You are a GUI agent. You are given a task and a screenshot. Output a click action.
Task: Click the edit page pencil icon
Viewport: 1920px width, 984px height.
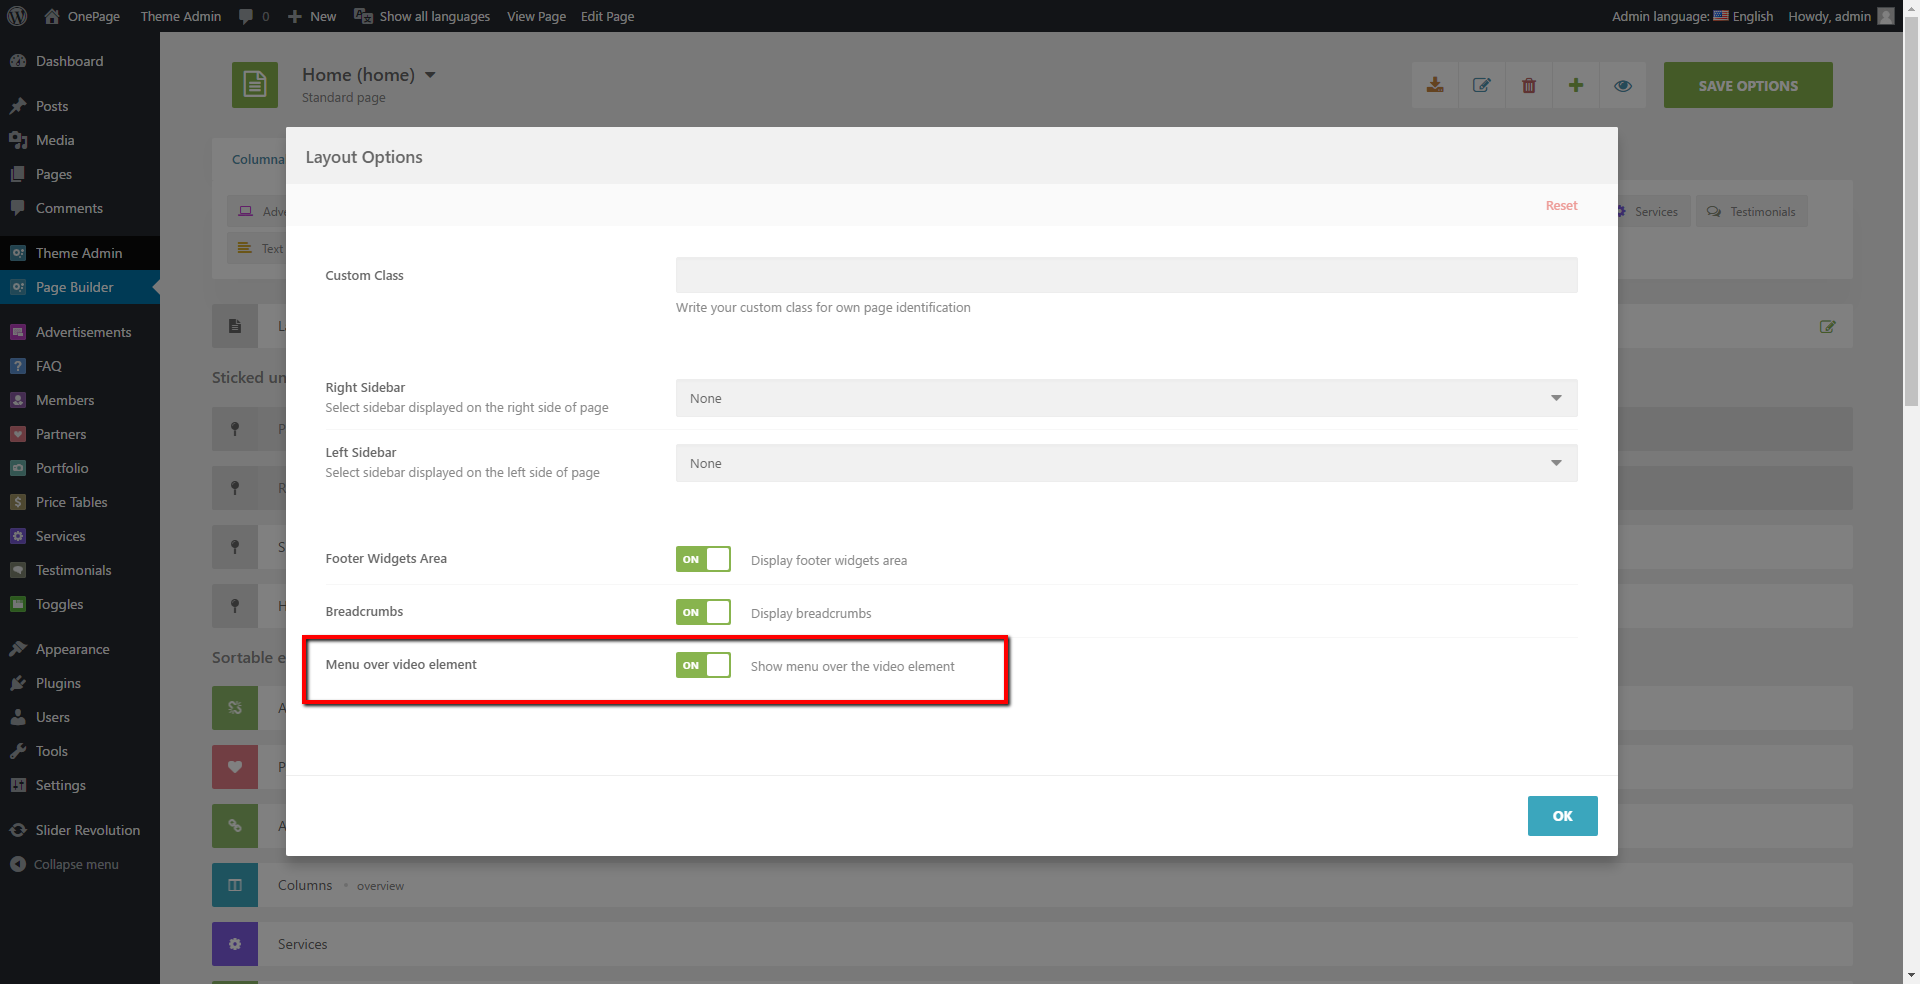(1482, 85)
